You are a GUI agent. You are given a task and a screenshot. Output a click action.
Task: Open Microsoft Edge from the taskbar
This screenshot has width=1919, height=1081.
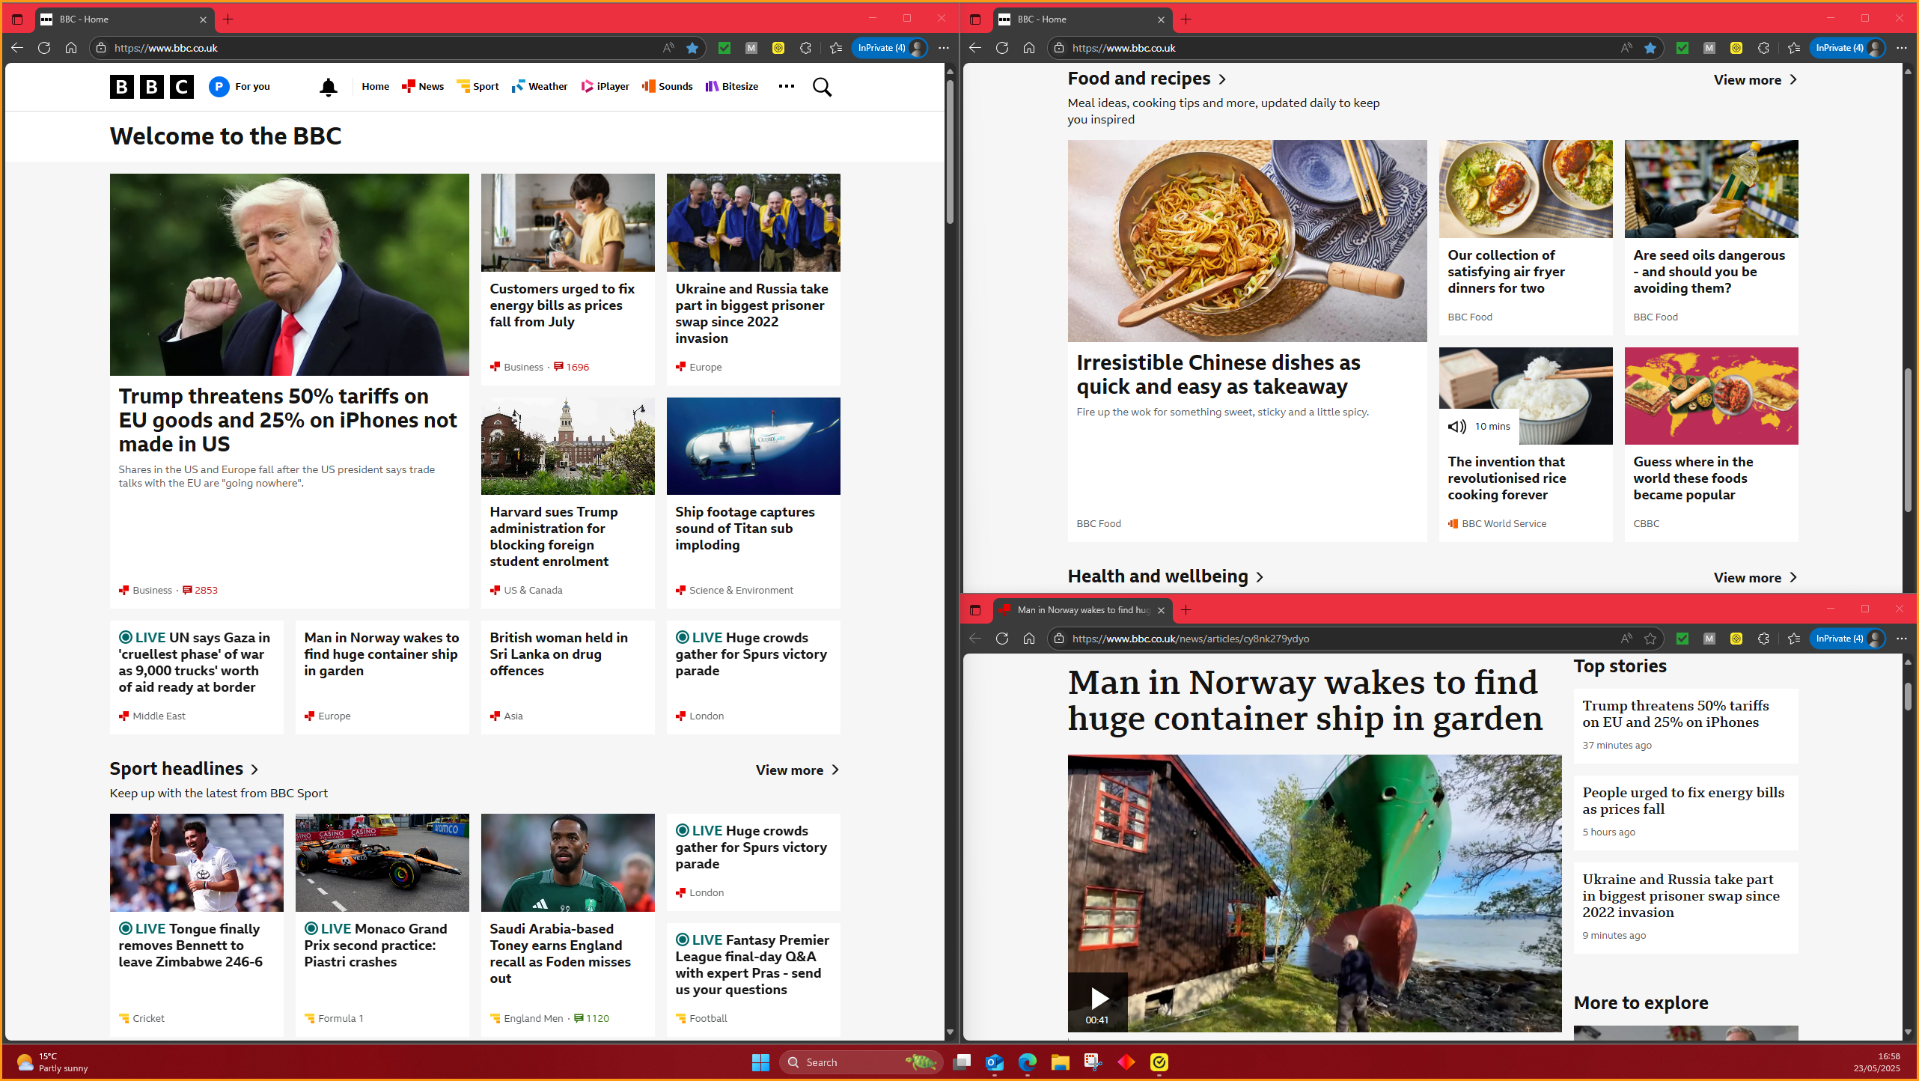coord(1027,1062)
